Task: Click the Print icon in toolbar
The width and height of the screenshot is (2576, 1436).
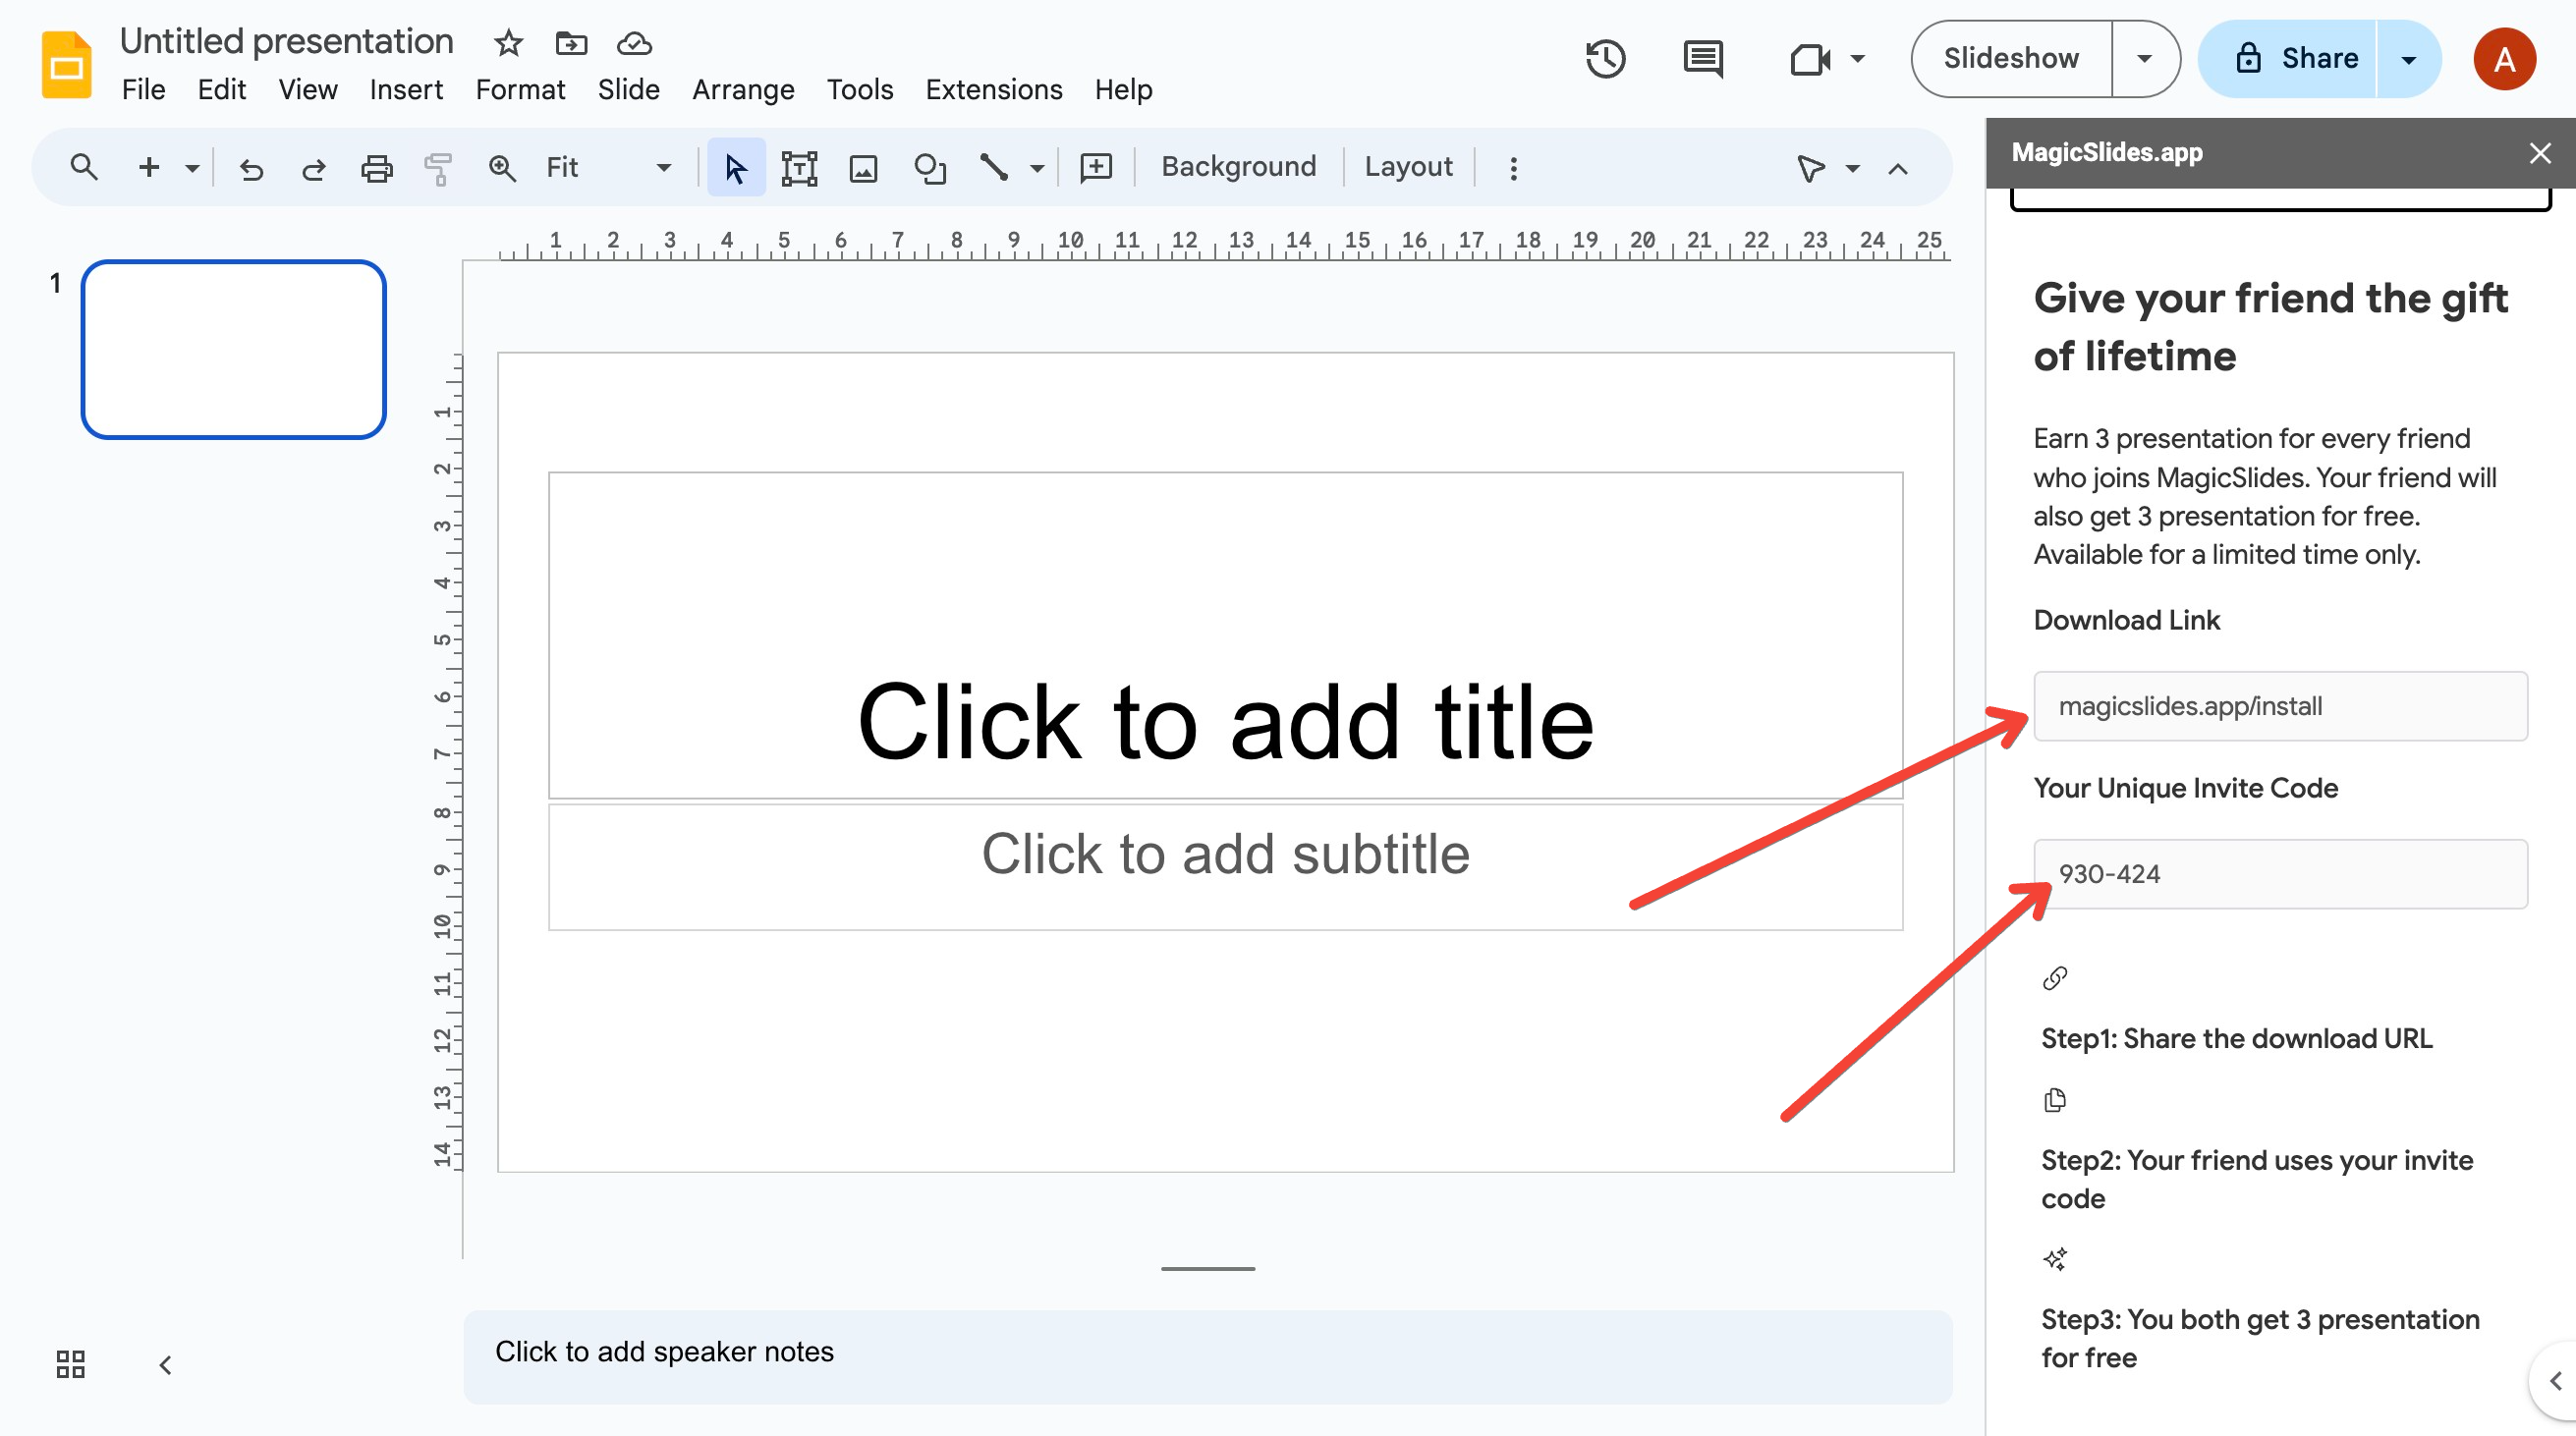Action: coord(376,168)
